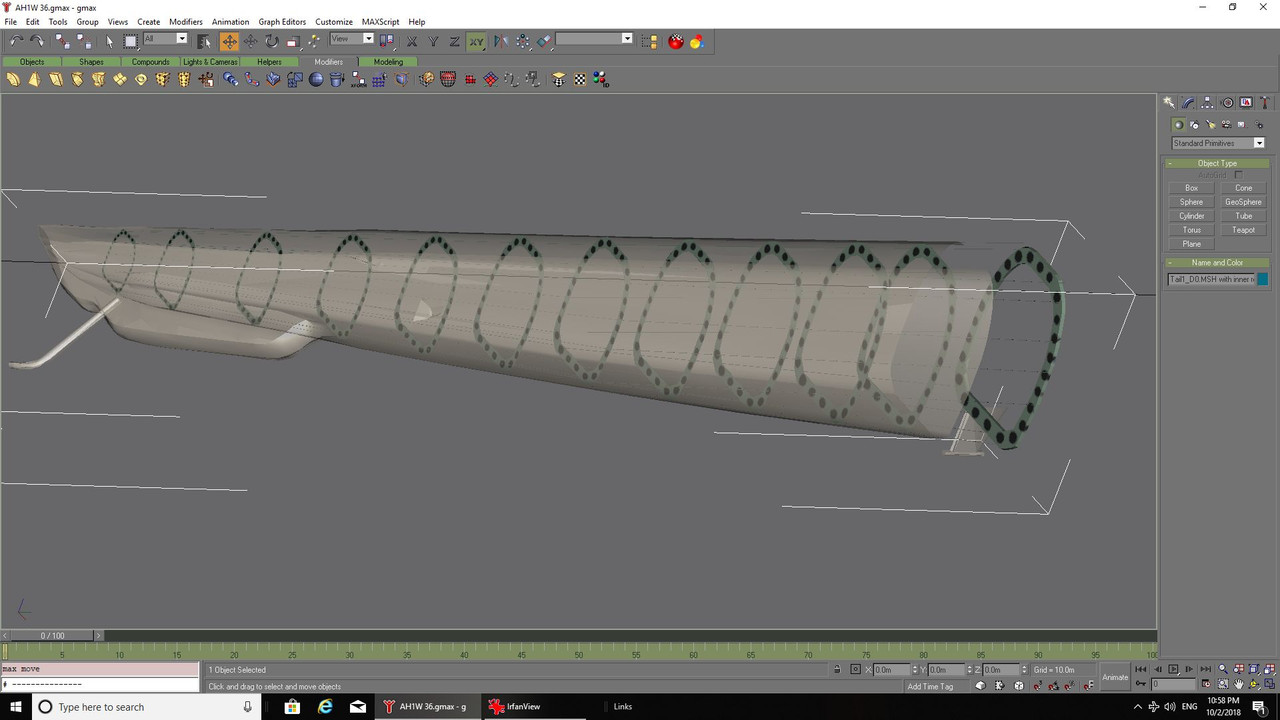Click the Key Mode toggle icon
This screenshot has width=1280, height=720.
1140,685
